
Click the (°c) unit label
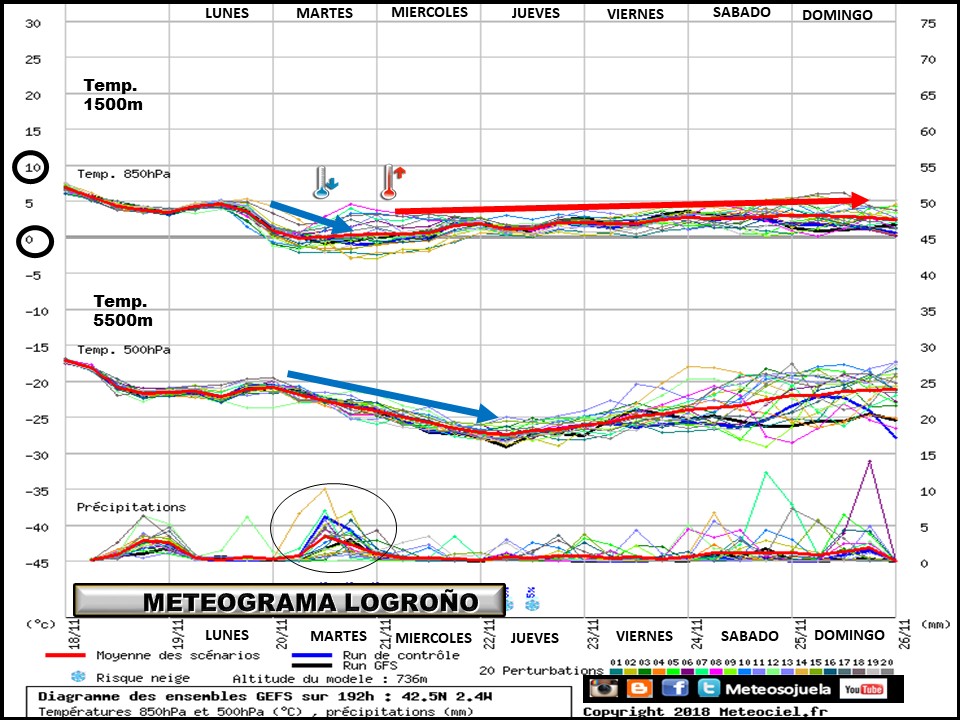(40, 624)
